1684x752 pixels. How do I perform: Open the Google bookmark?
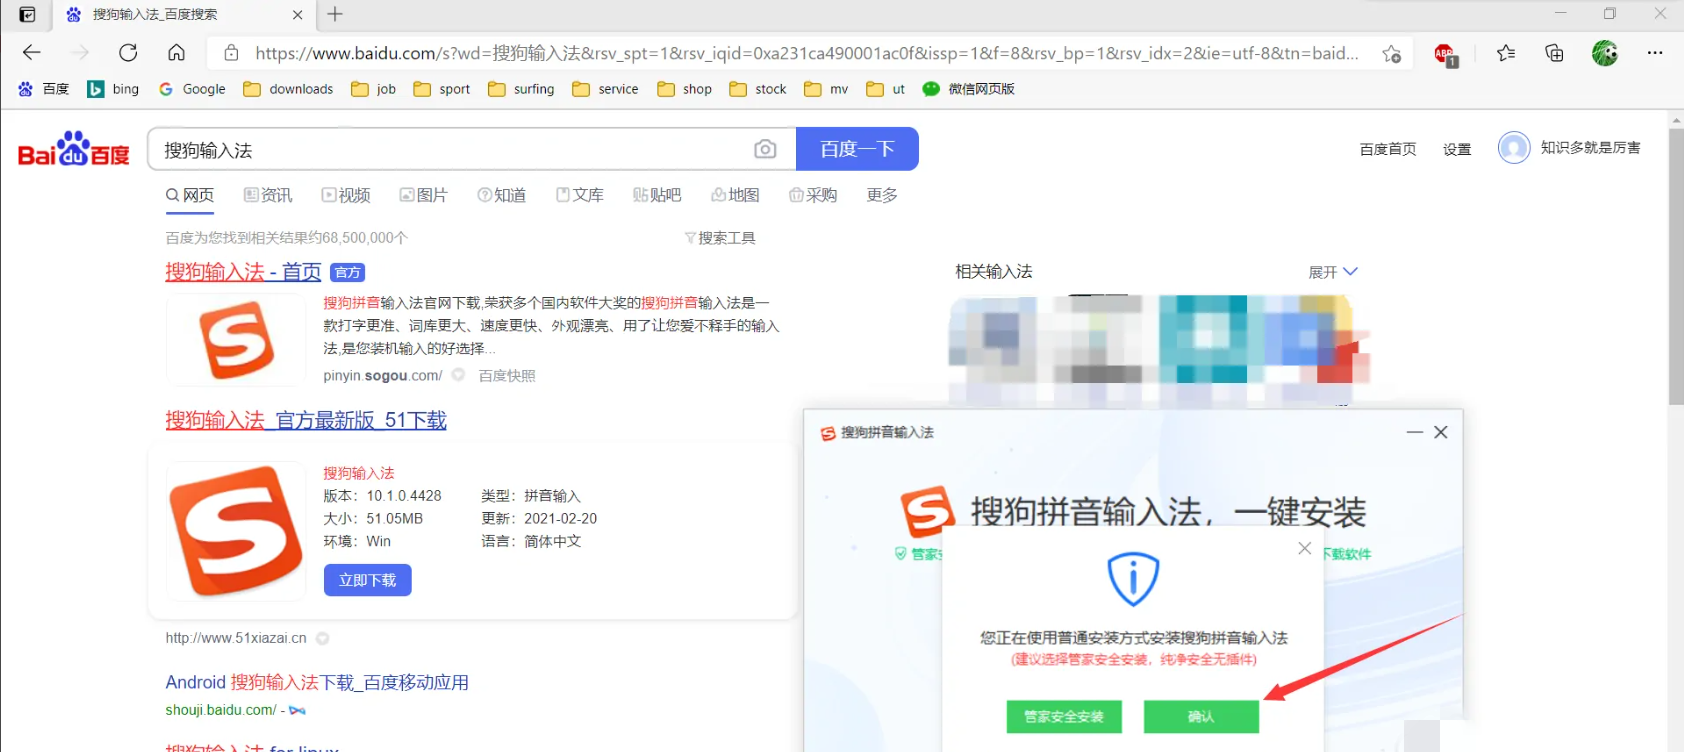pyautogui.click(x=192, y=89)
